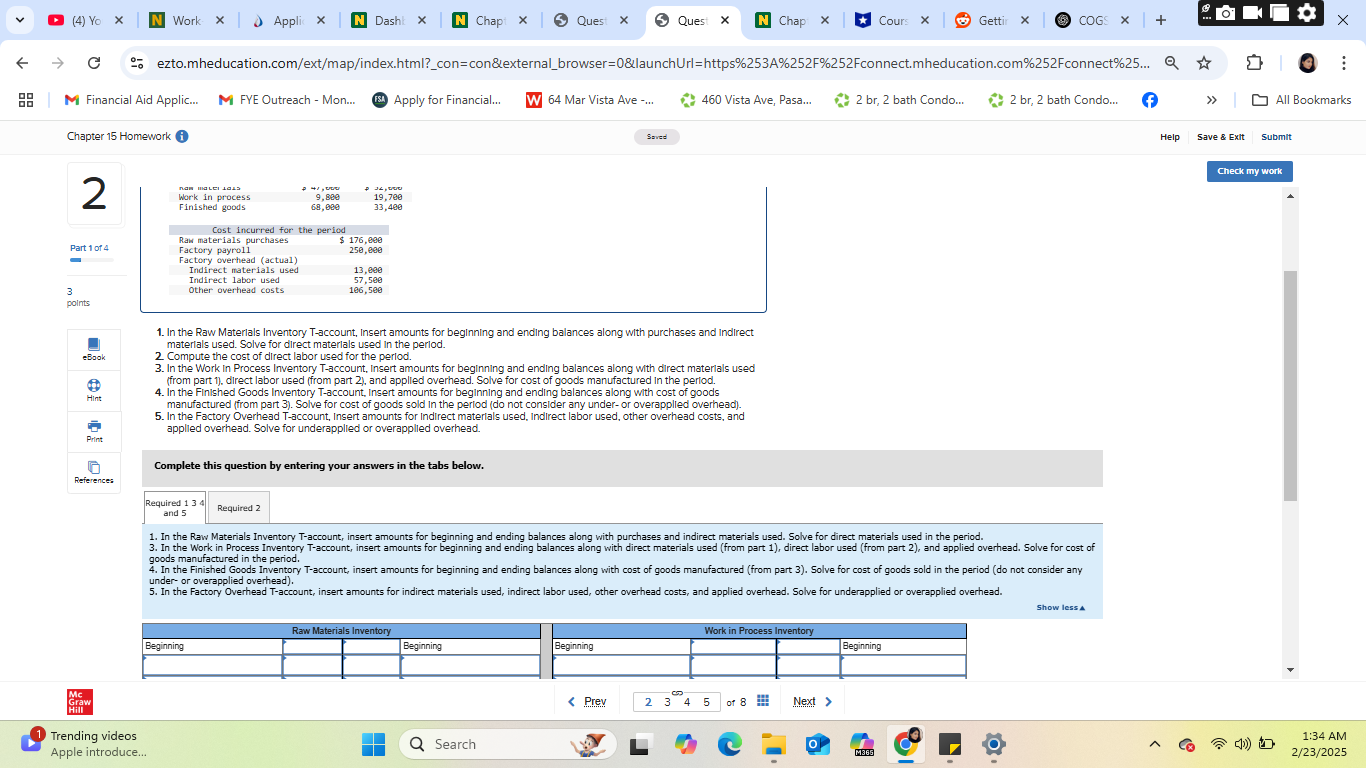Go to the next question with Next

point(812,701)
